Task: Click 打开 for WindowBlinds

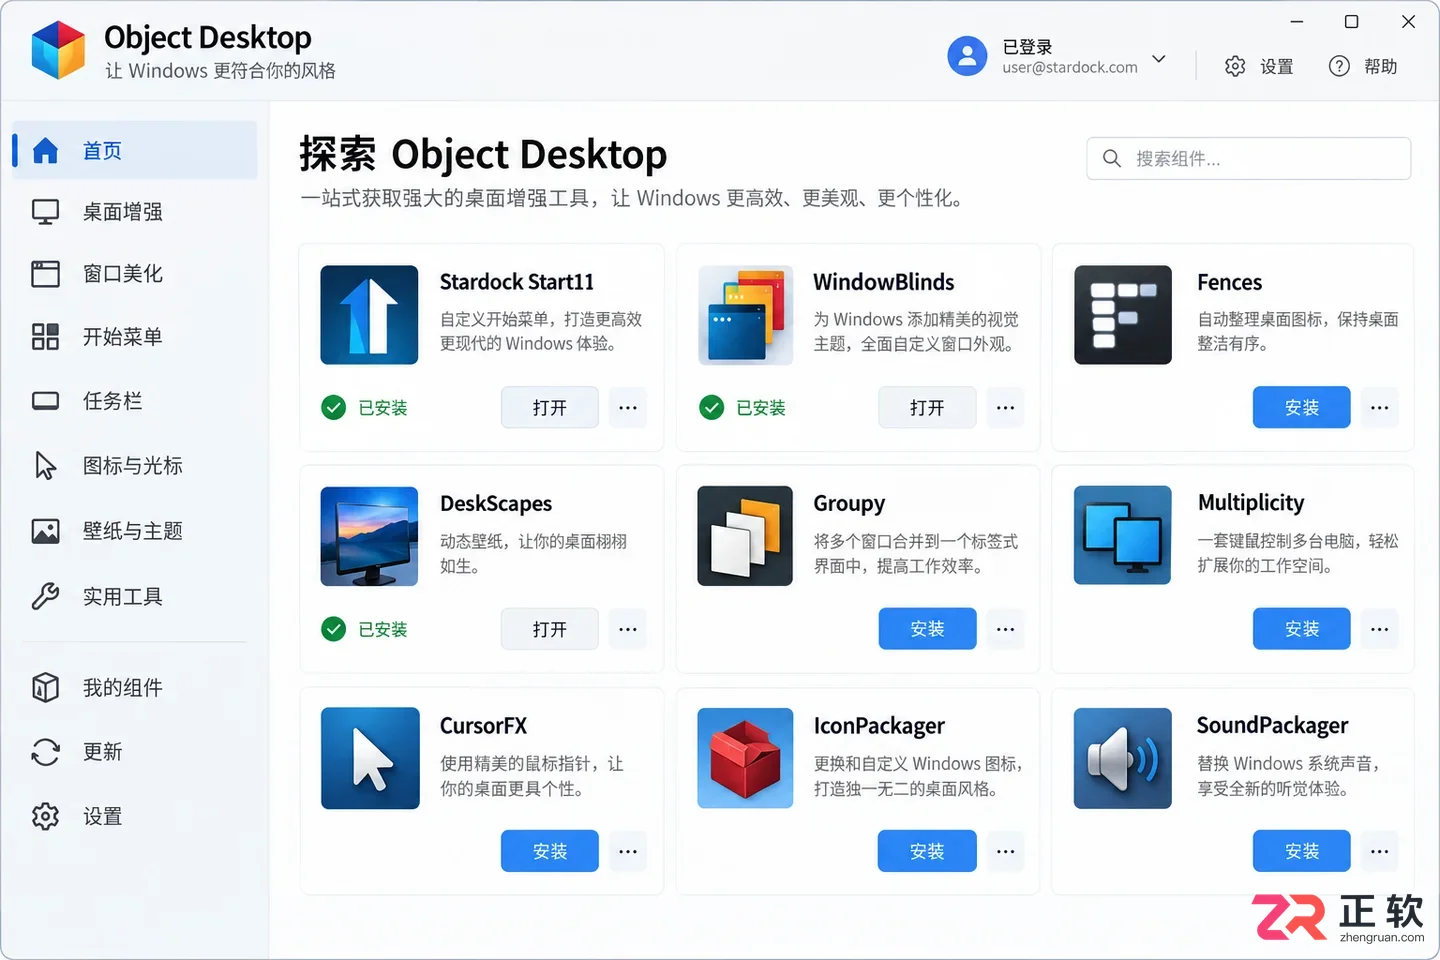Action: (927, 407)
